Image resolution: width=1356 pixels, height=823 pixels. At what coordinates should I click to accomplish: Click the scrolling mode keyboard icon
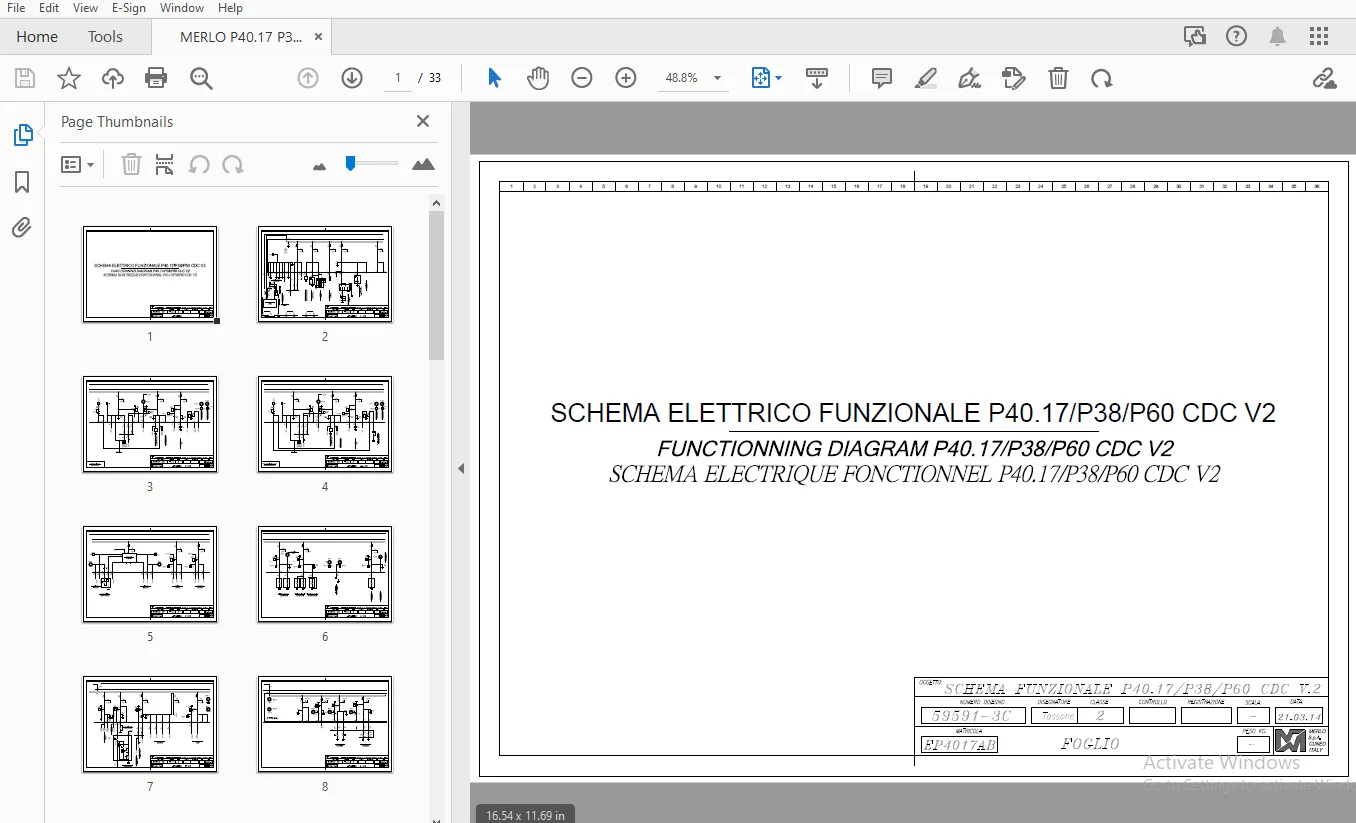pyautogui.click(x=817, y=78)
